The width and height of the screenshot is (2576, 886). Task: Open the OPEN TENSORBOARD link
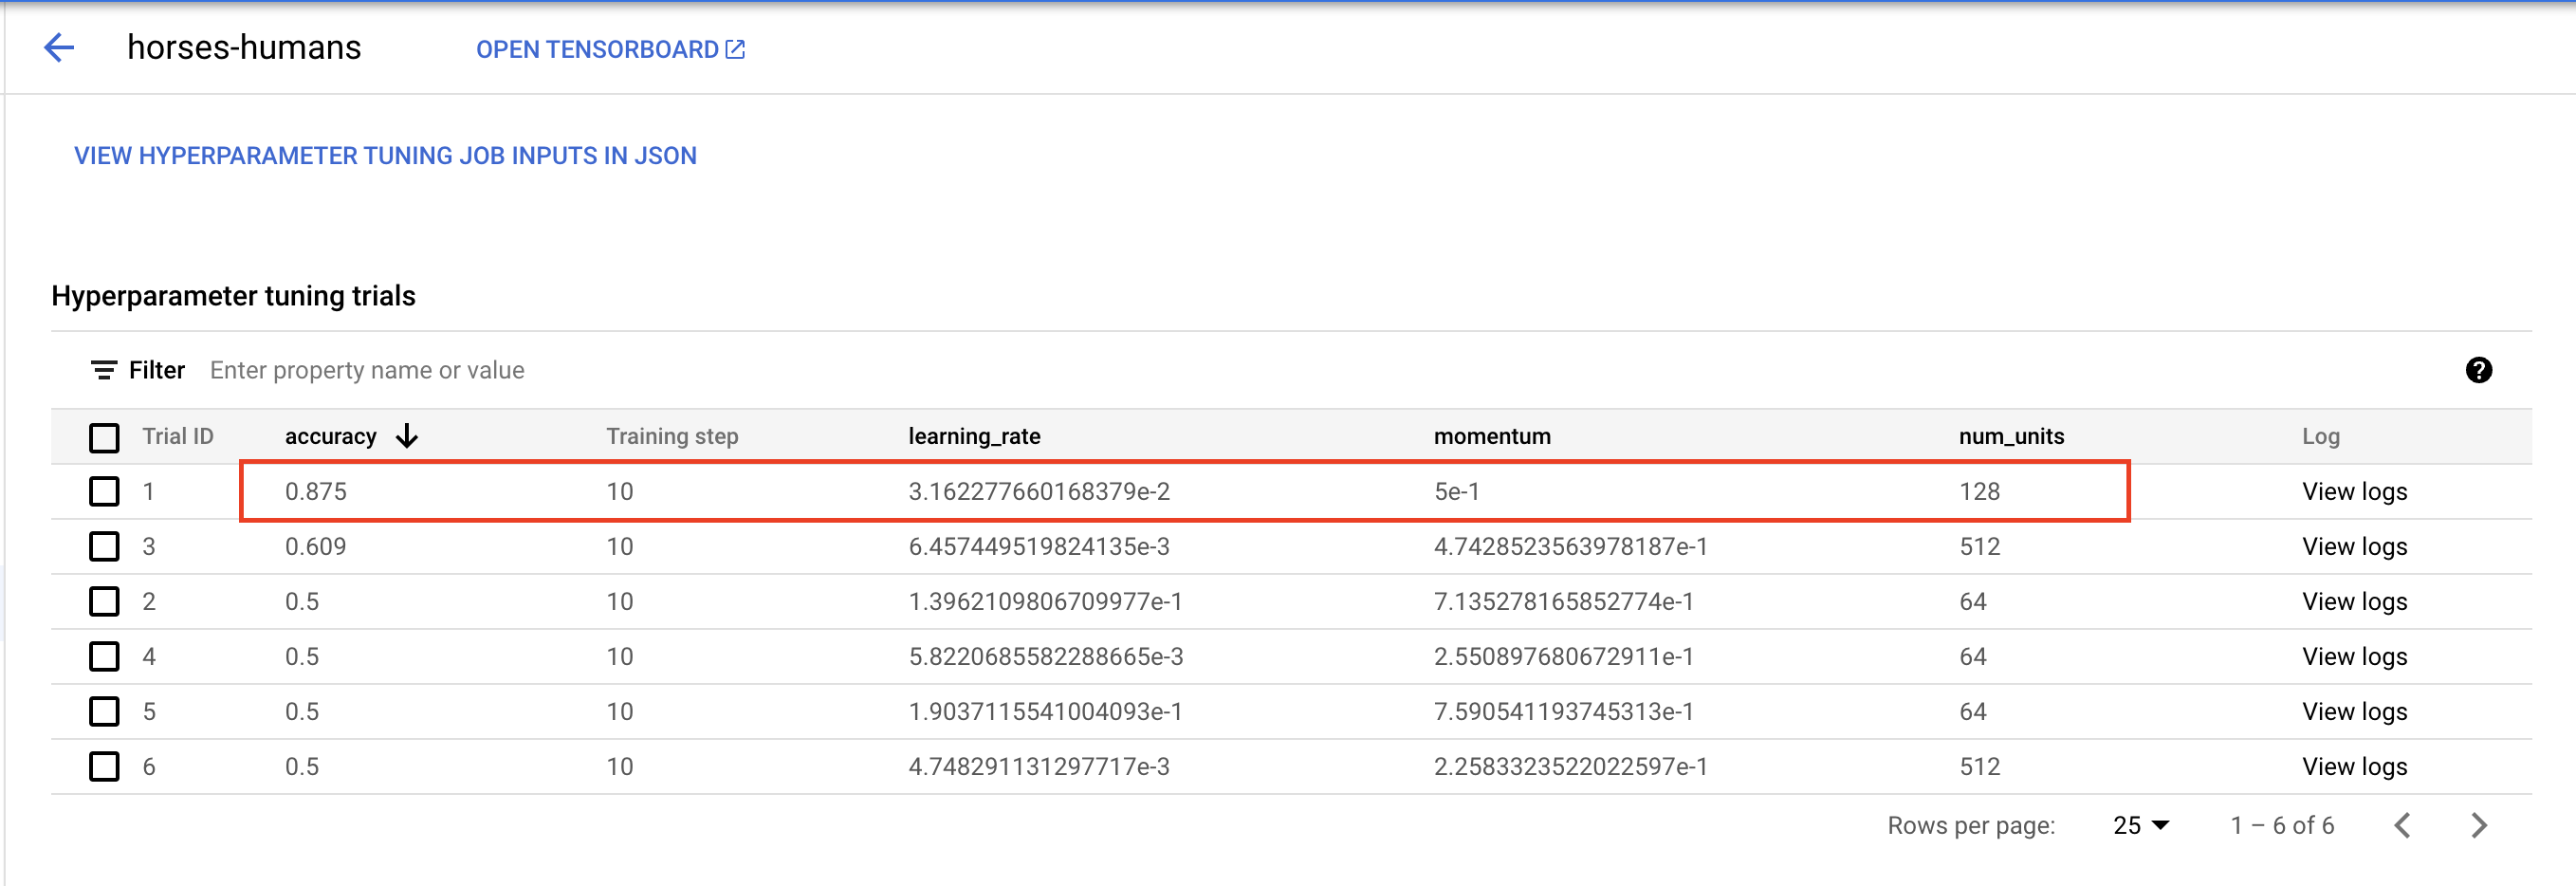click(597, 49)
